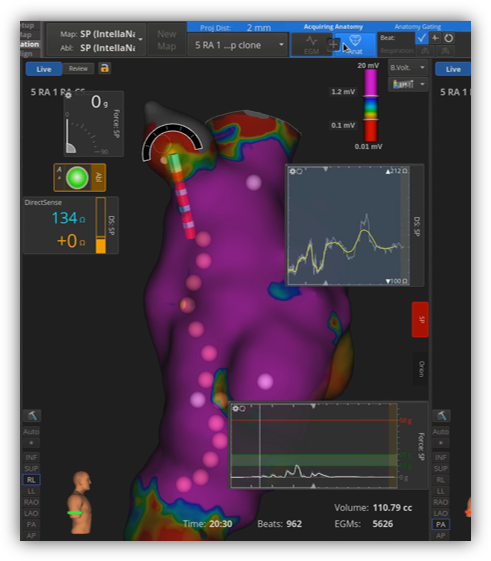
Task: Select RAO view in left pane
Action: (x=31, y=502)
